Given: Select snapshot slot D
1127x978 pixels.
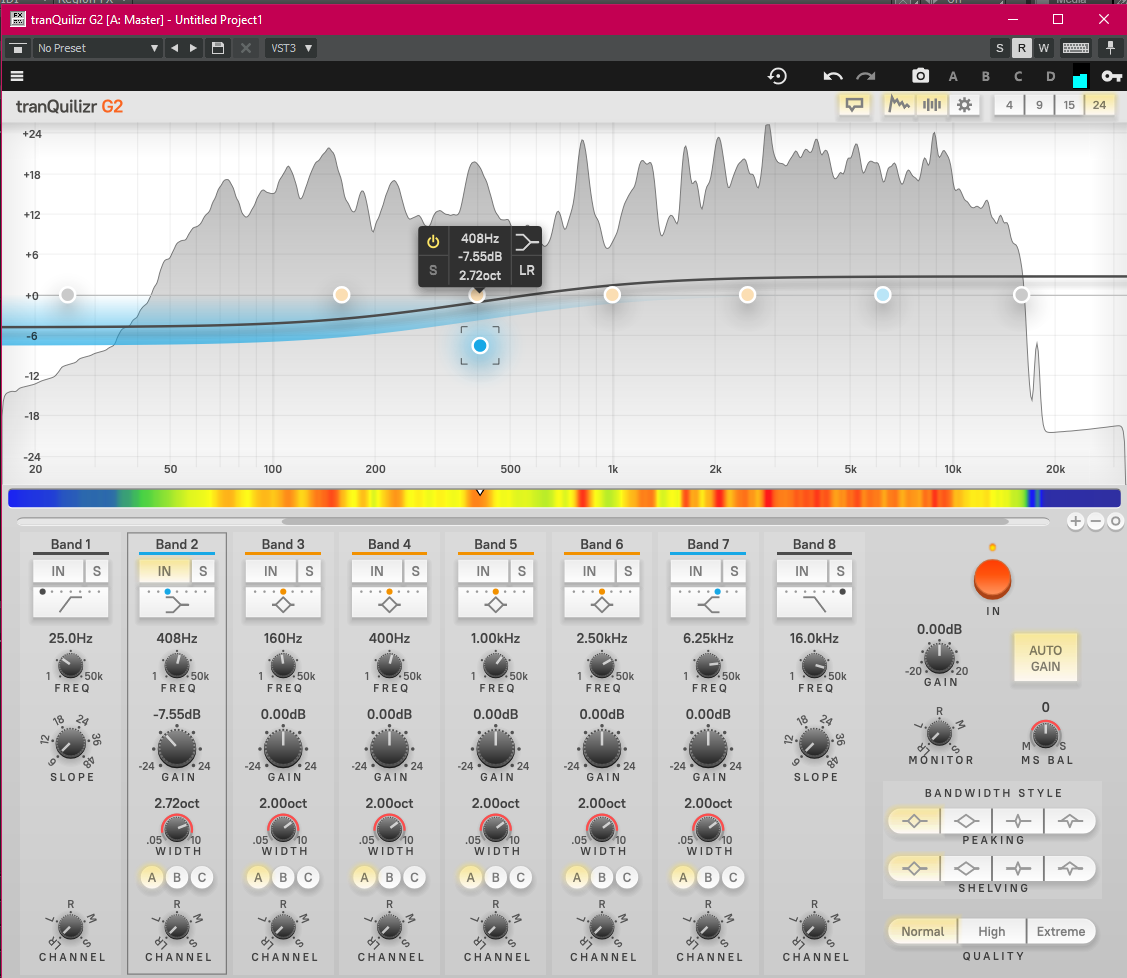Looking at the screenshot, I should 1050,76.
